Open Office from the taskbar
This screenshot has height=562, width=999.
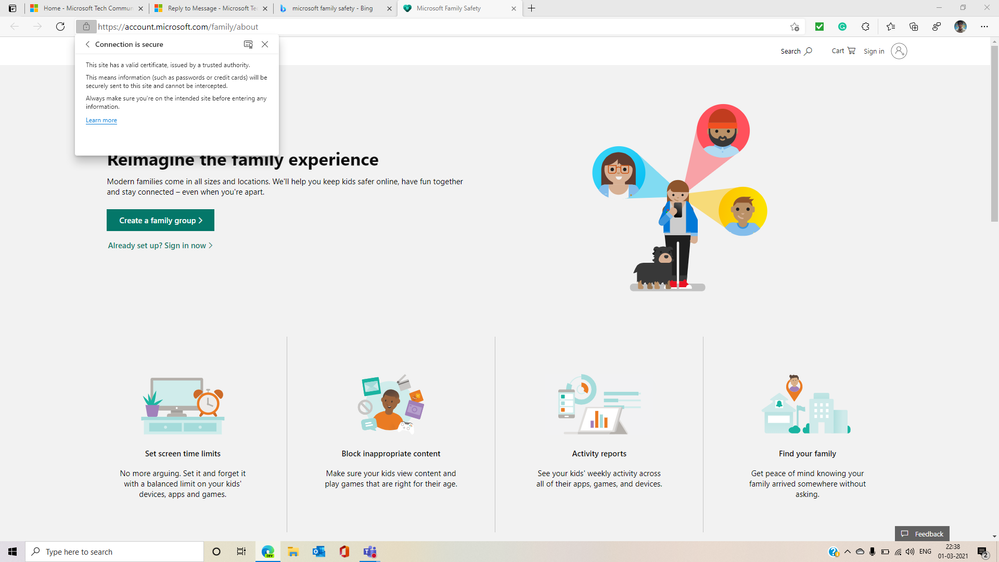[x=344, y=552]
